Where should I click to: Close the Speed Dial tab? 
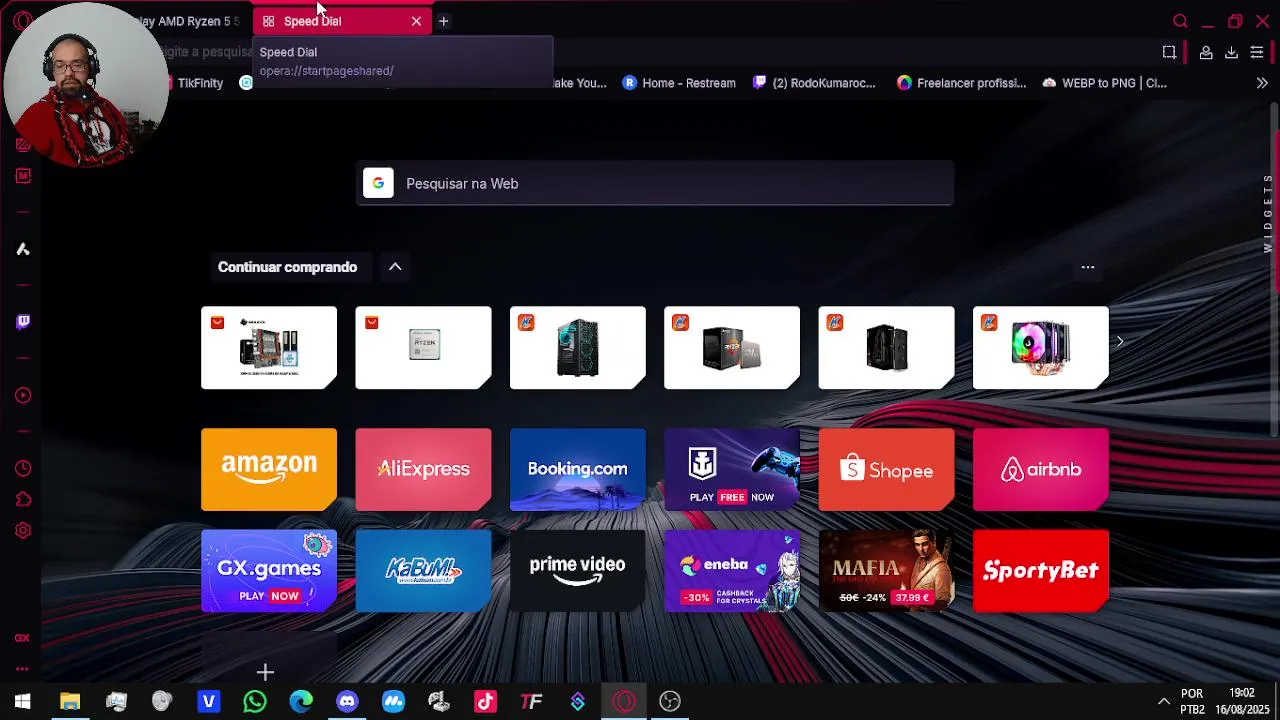(x=416, y=21)
